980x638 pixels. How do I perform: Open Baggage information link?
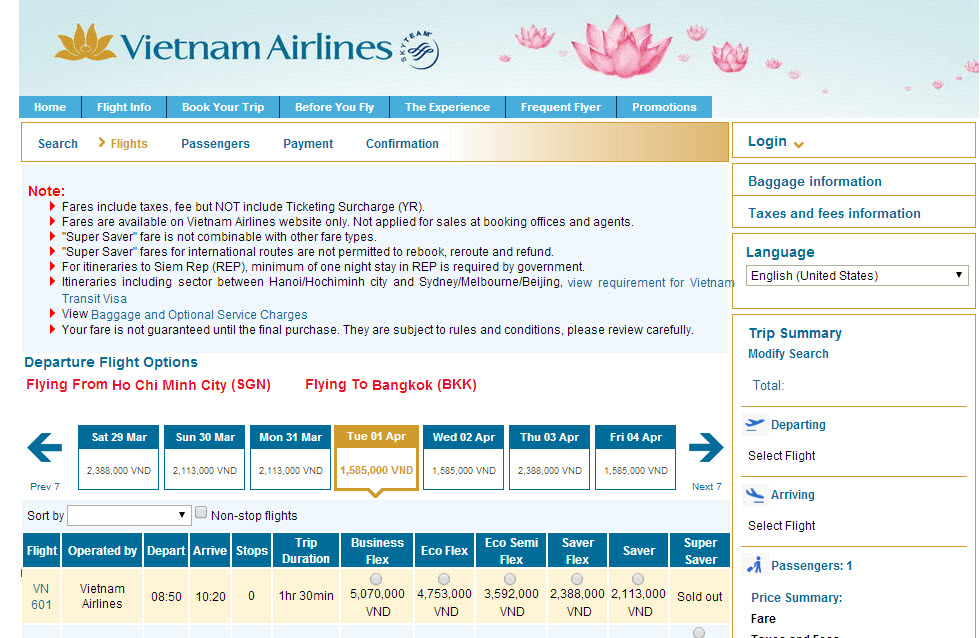(815, 181)
